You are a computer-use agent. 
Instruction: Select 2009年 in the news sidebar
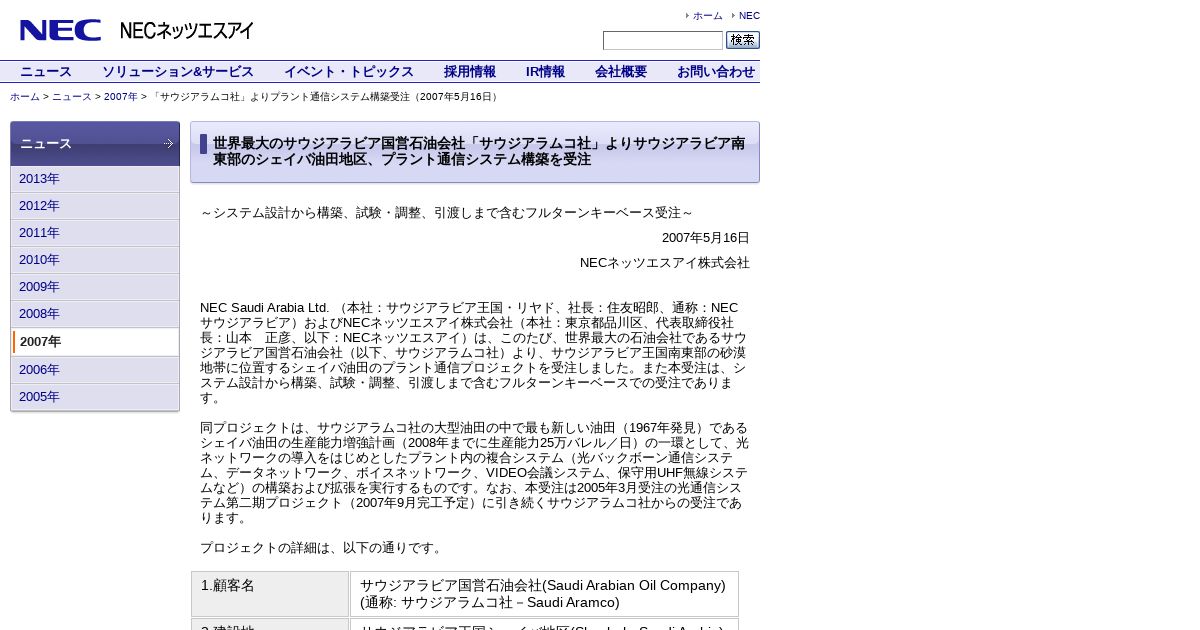[95, 287]
